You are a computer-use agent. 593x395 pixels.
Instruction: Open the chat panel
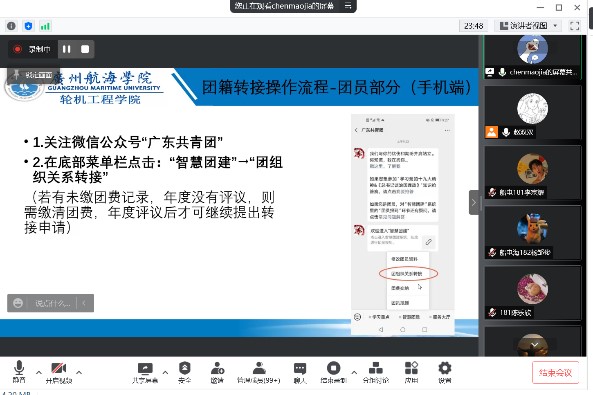click(x=300, y=372)
